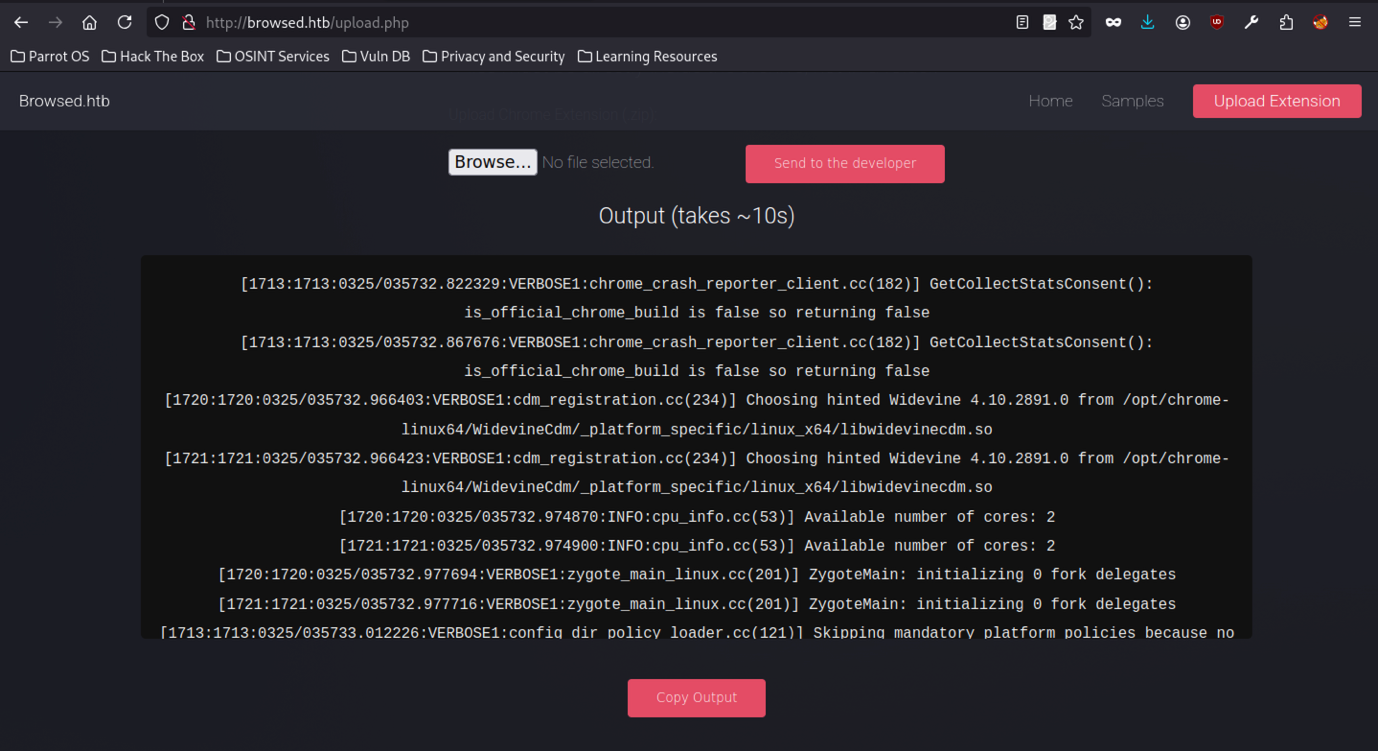Open the Vuln DB bookmarks folder
The height and width of the screenshot is (751, 1378).
(376, 57)
